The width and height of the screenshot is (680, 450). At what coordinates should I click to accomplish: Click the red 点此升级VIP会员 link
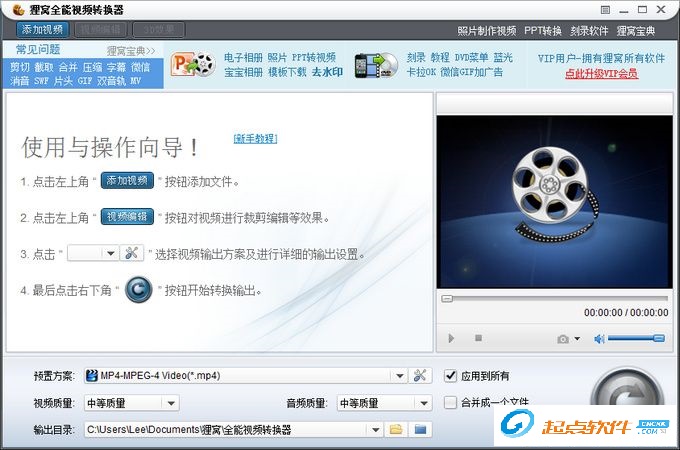coord(601,74)
